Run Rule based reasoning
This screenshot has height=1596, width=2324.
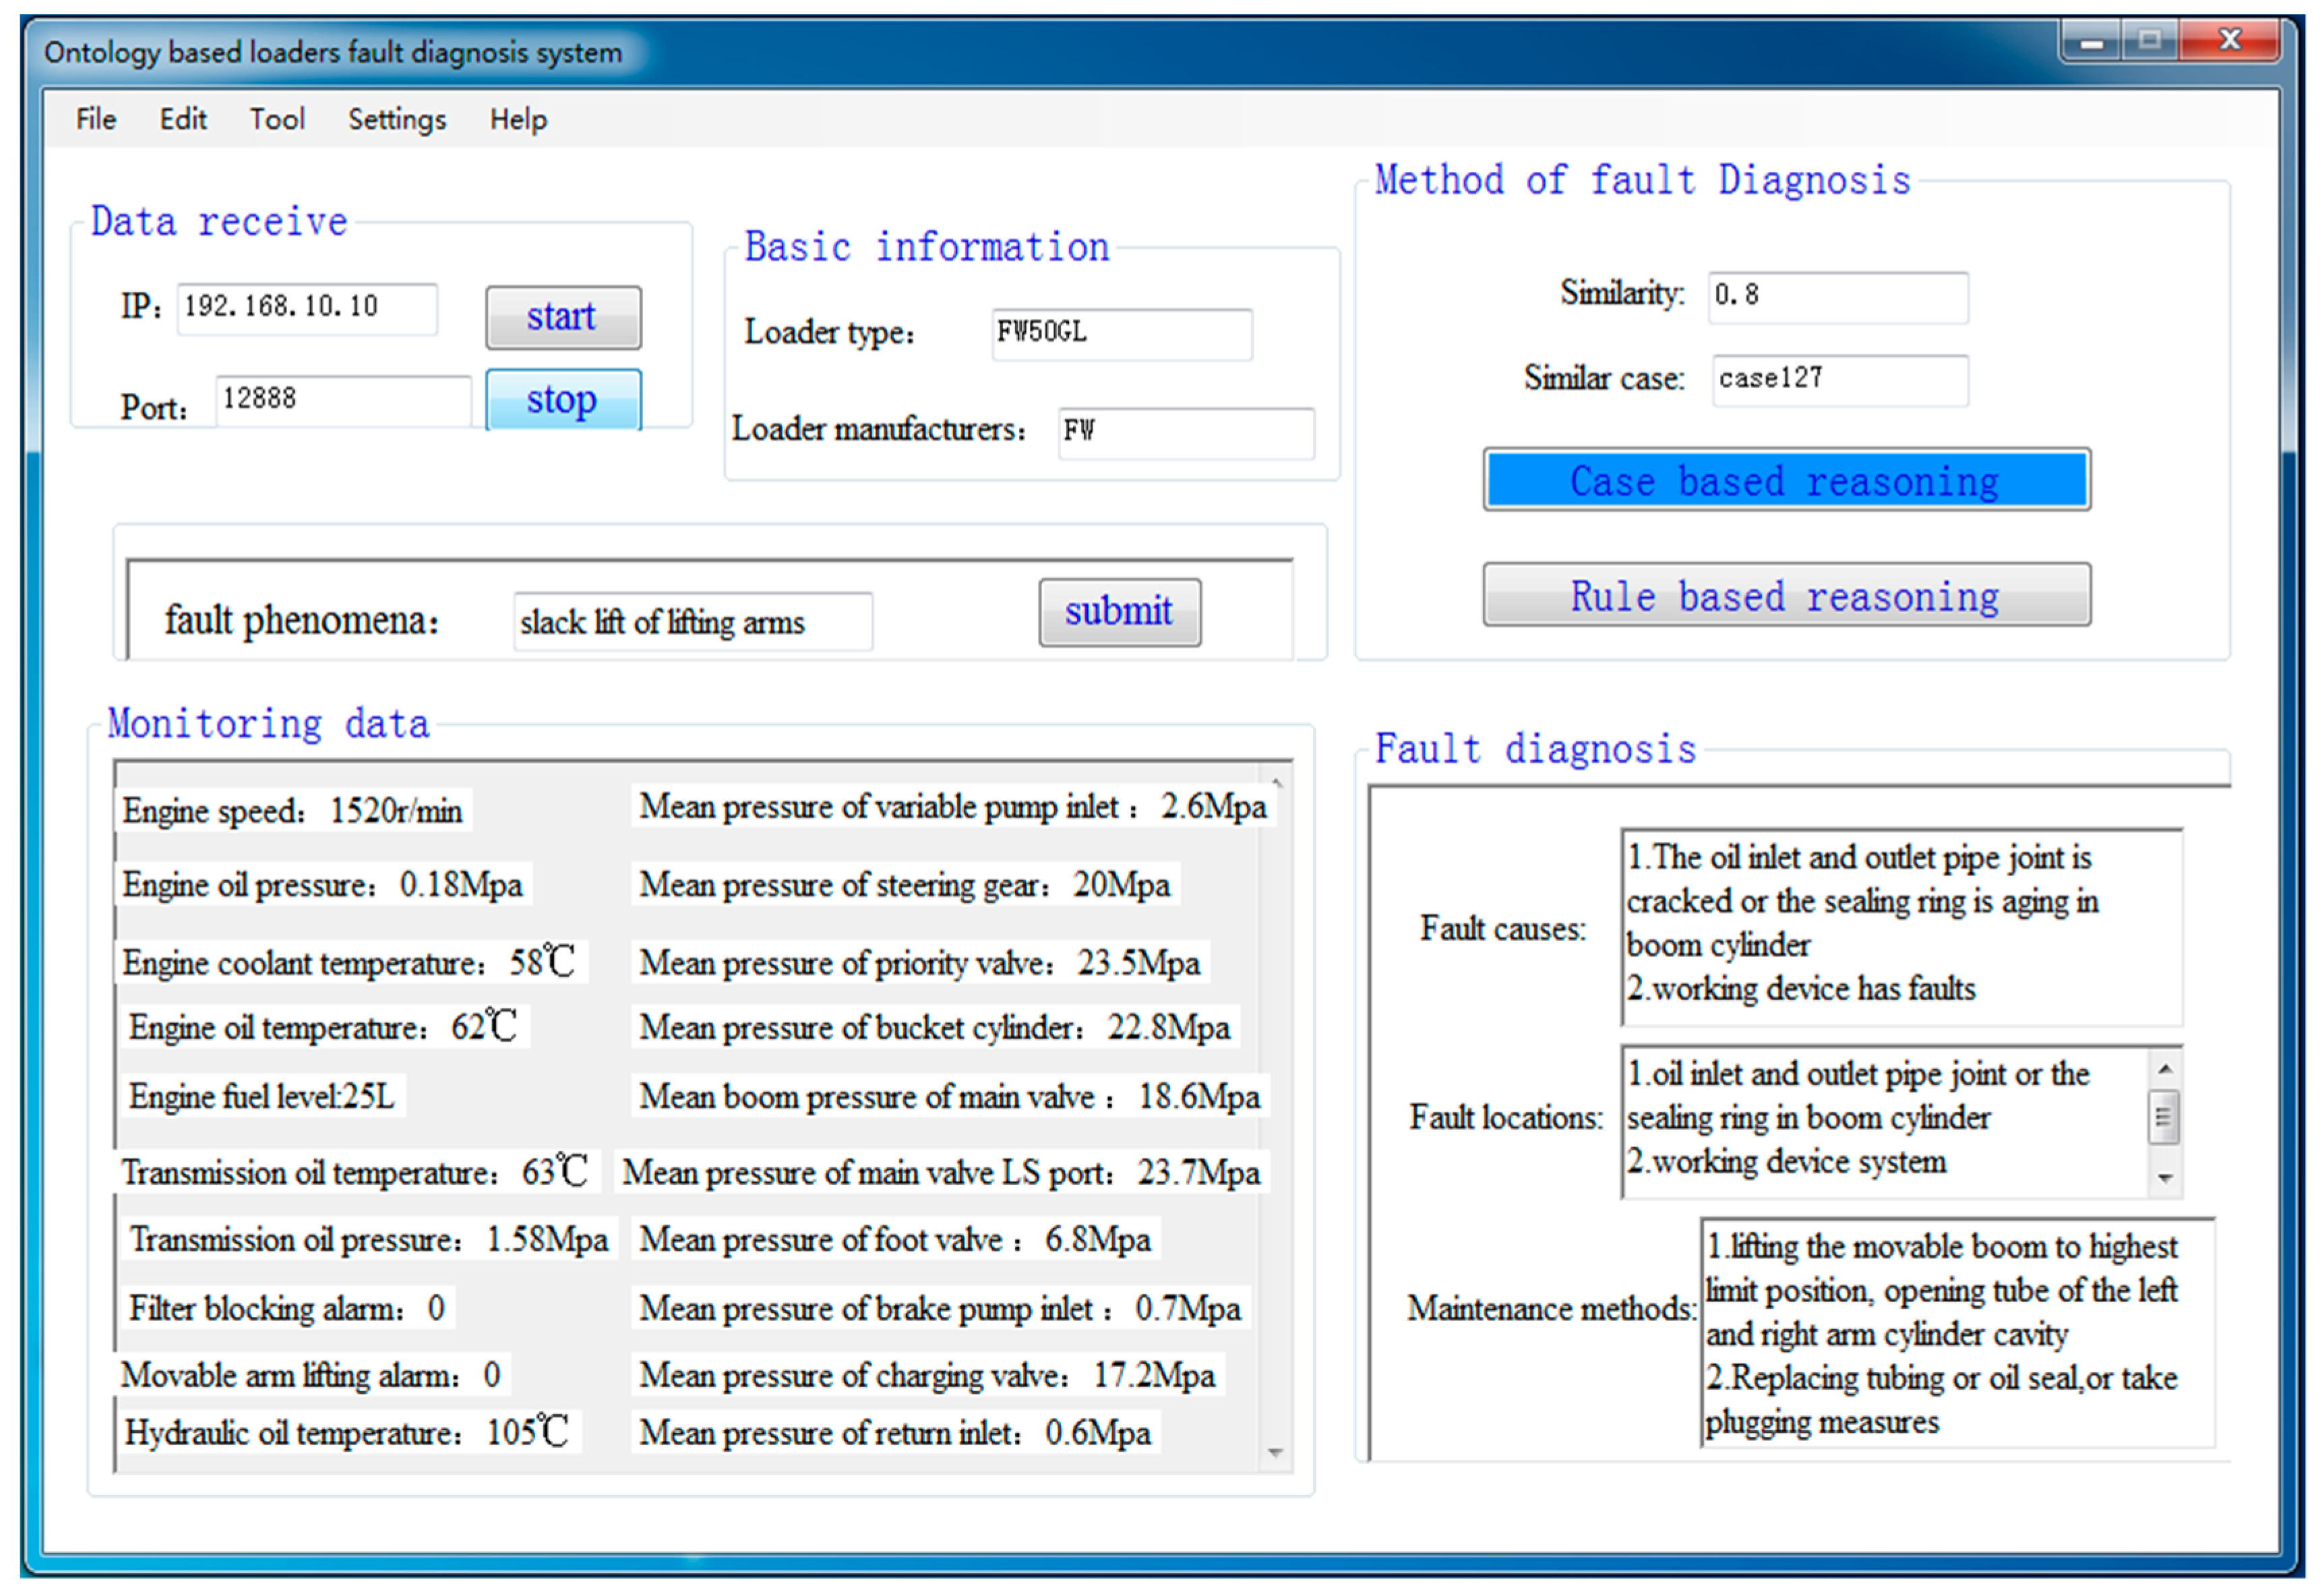click(1786, 595)
